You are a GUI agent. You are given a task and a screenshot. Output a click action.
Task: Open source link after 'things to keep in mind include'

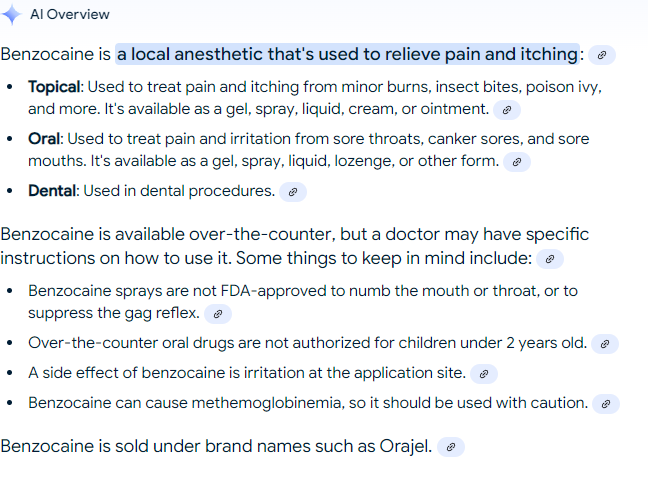[x=550, y=259]
